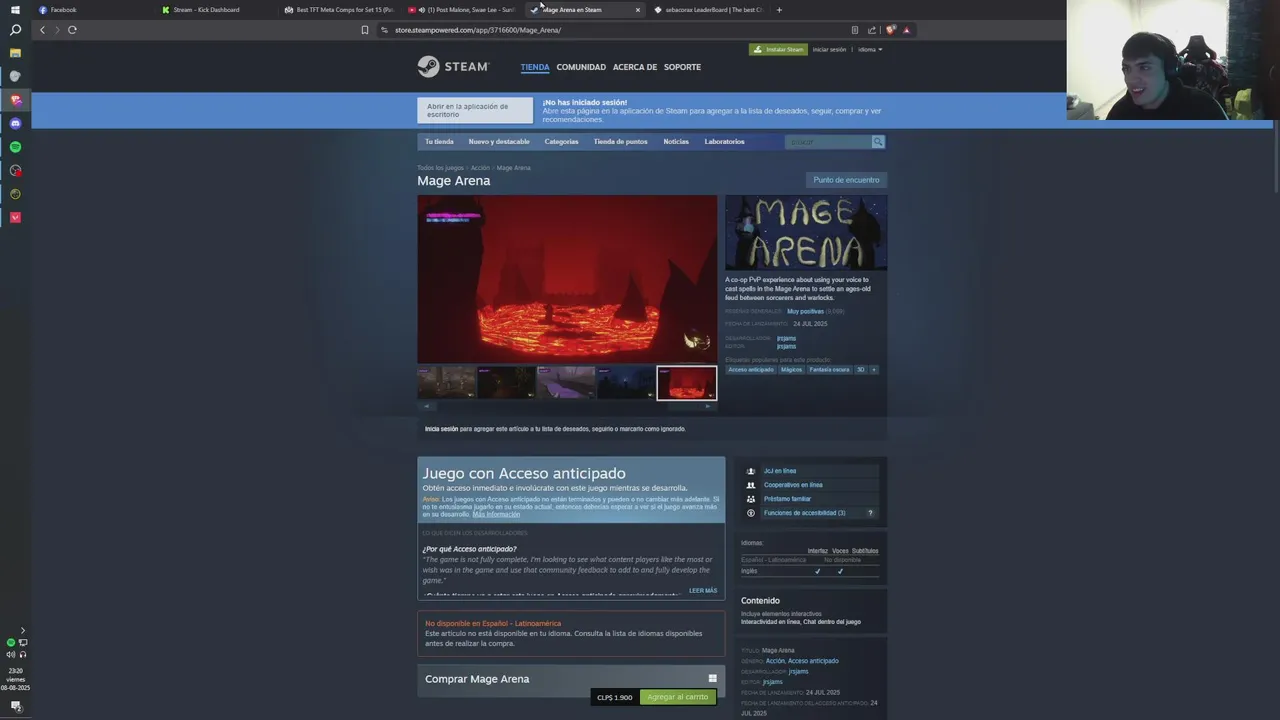The height and width of the screenshot is (720, 1280).
Task: Click the iniciar sesión link in header
Action: pos(829,49)
